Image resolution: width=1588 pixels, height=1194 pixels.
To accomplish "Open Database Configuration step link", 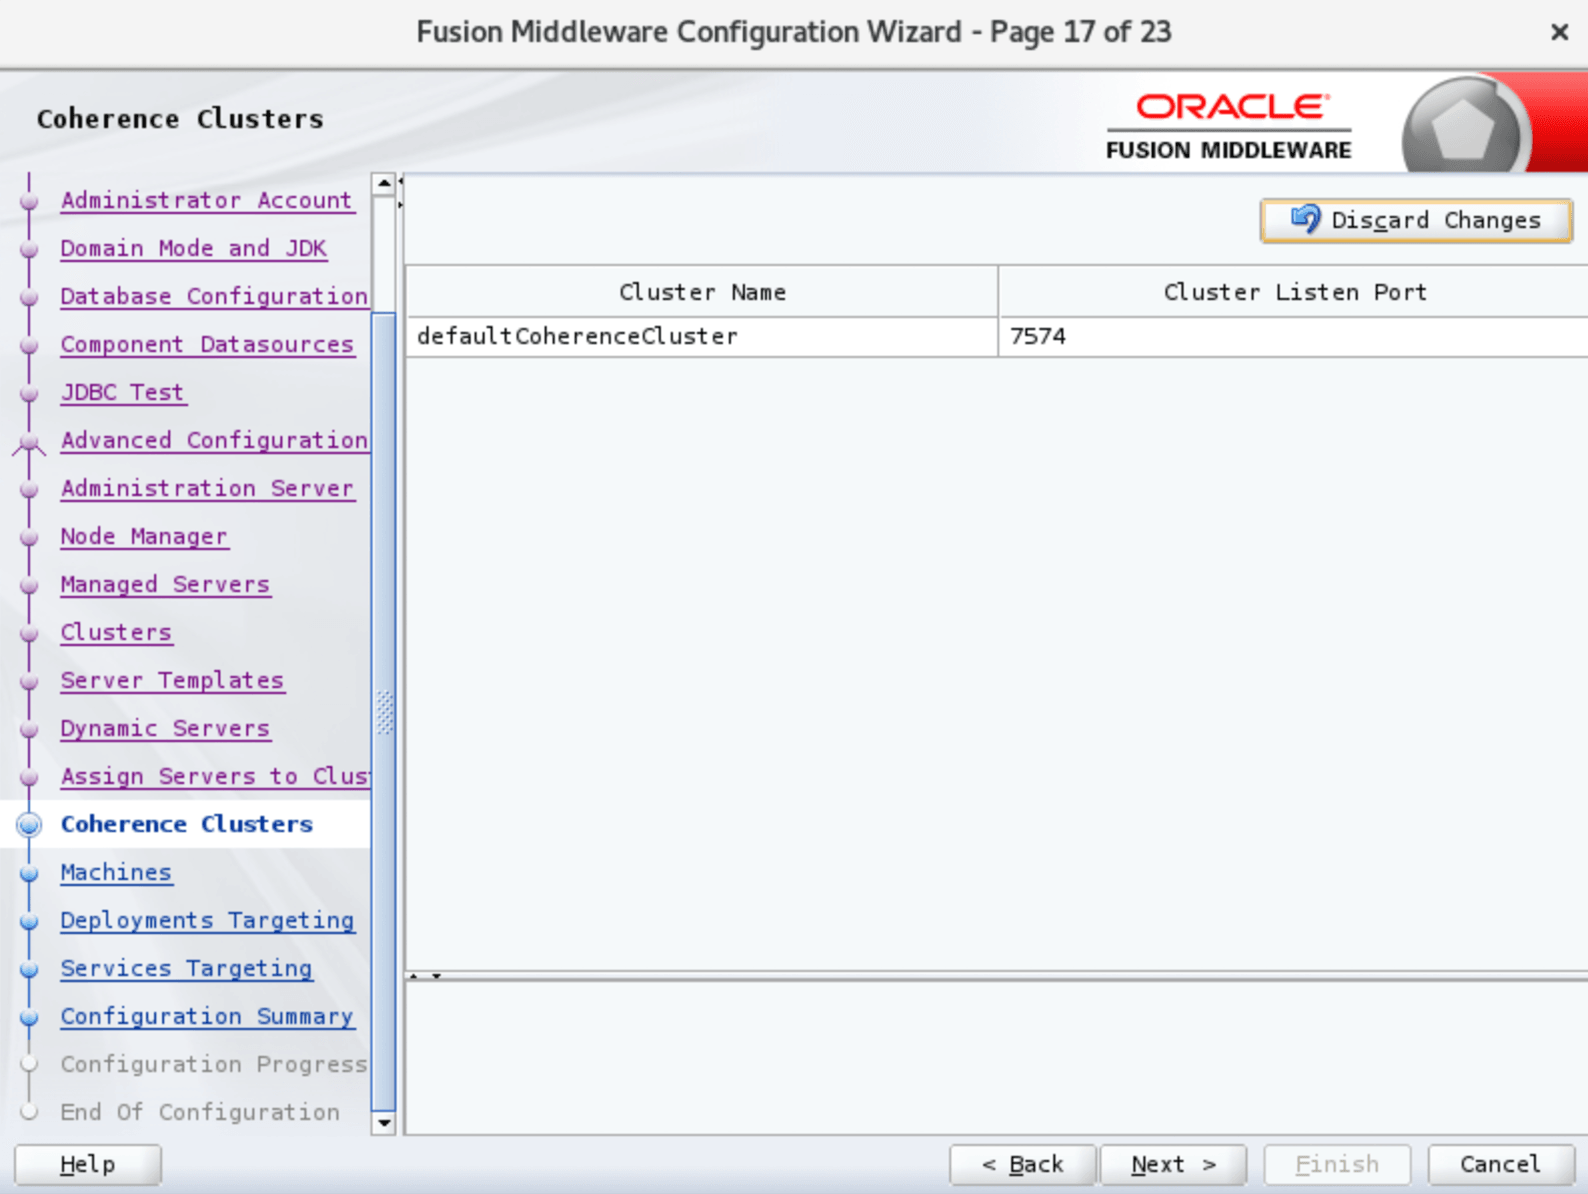I will [x=214, y=296].
